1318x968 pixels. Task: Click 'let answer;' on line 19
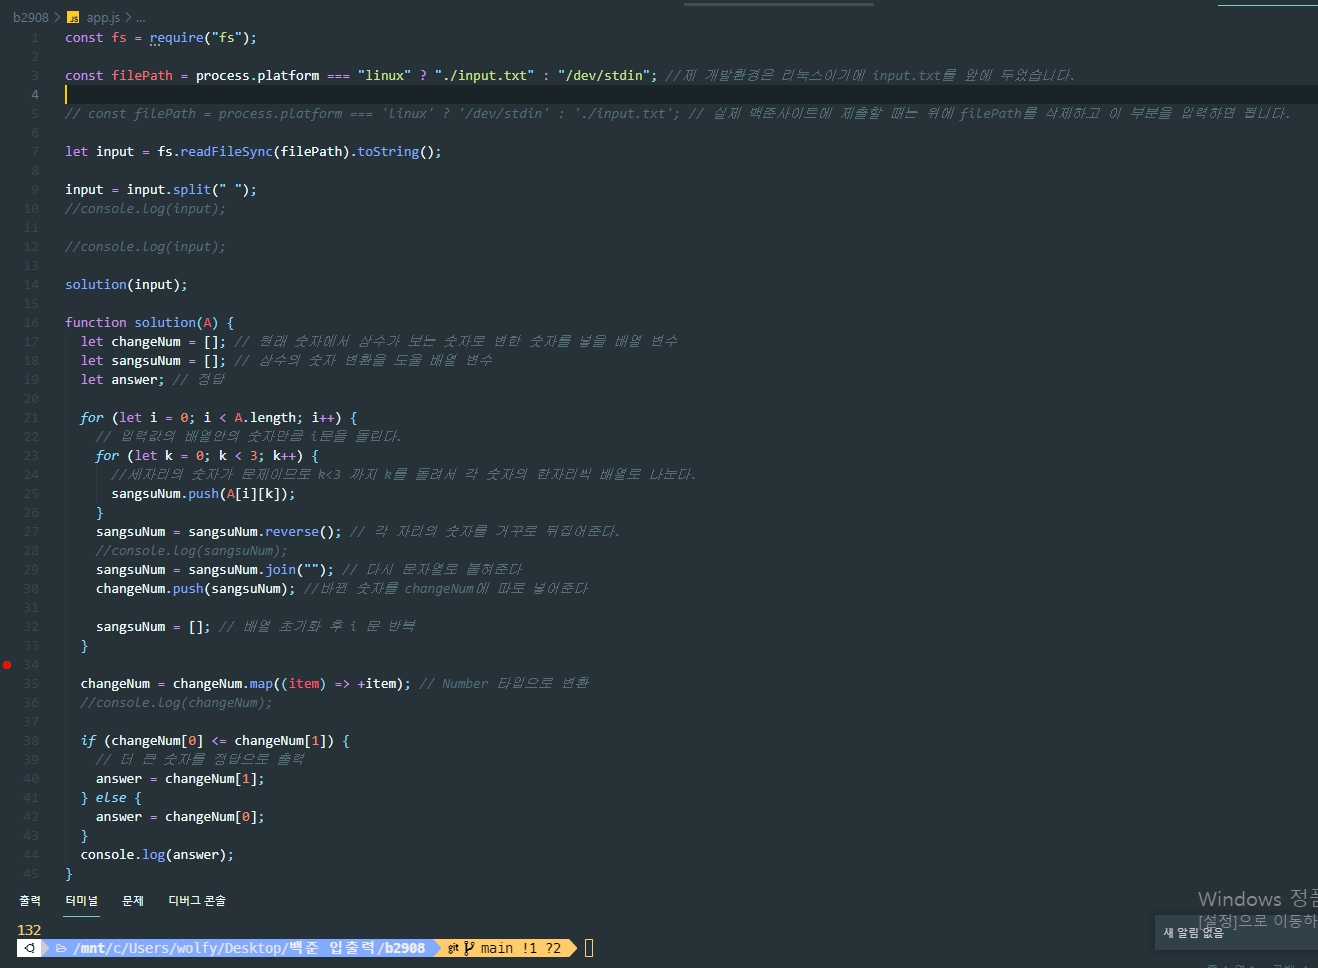coord(123,380)
